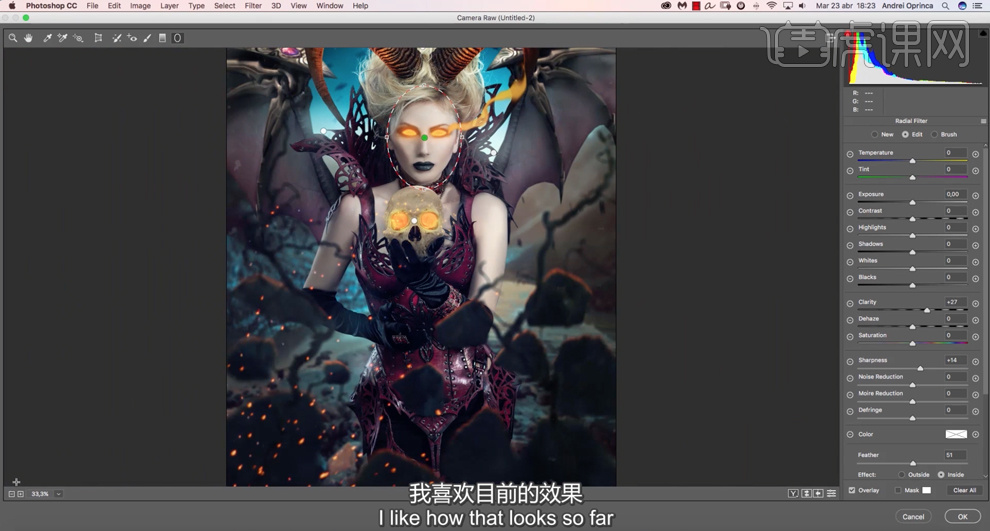Click the Cancel button
The width and height of the screenshot is (990, 531).
click(x=913, y=516)
